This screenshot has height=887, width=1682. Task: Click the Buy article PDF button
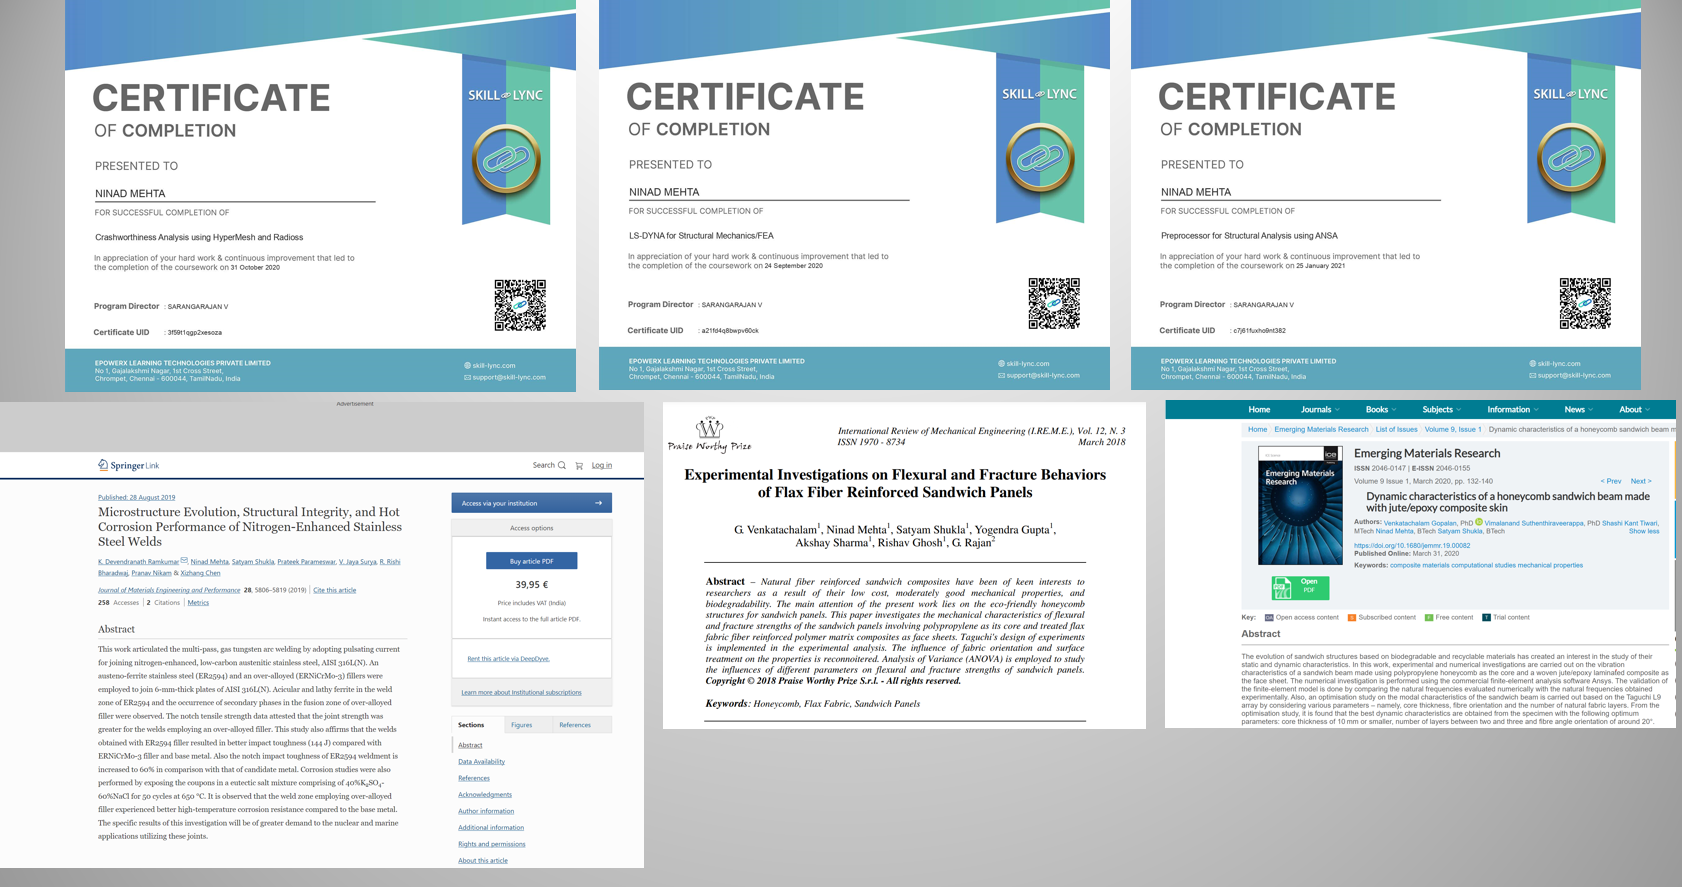pos(531,561)
